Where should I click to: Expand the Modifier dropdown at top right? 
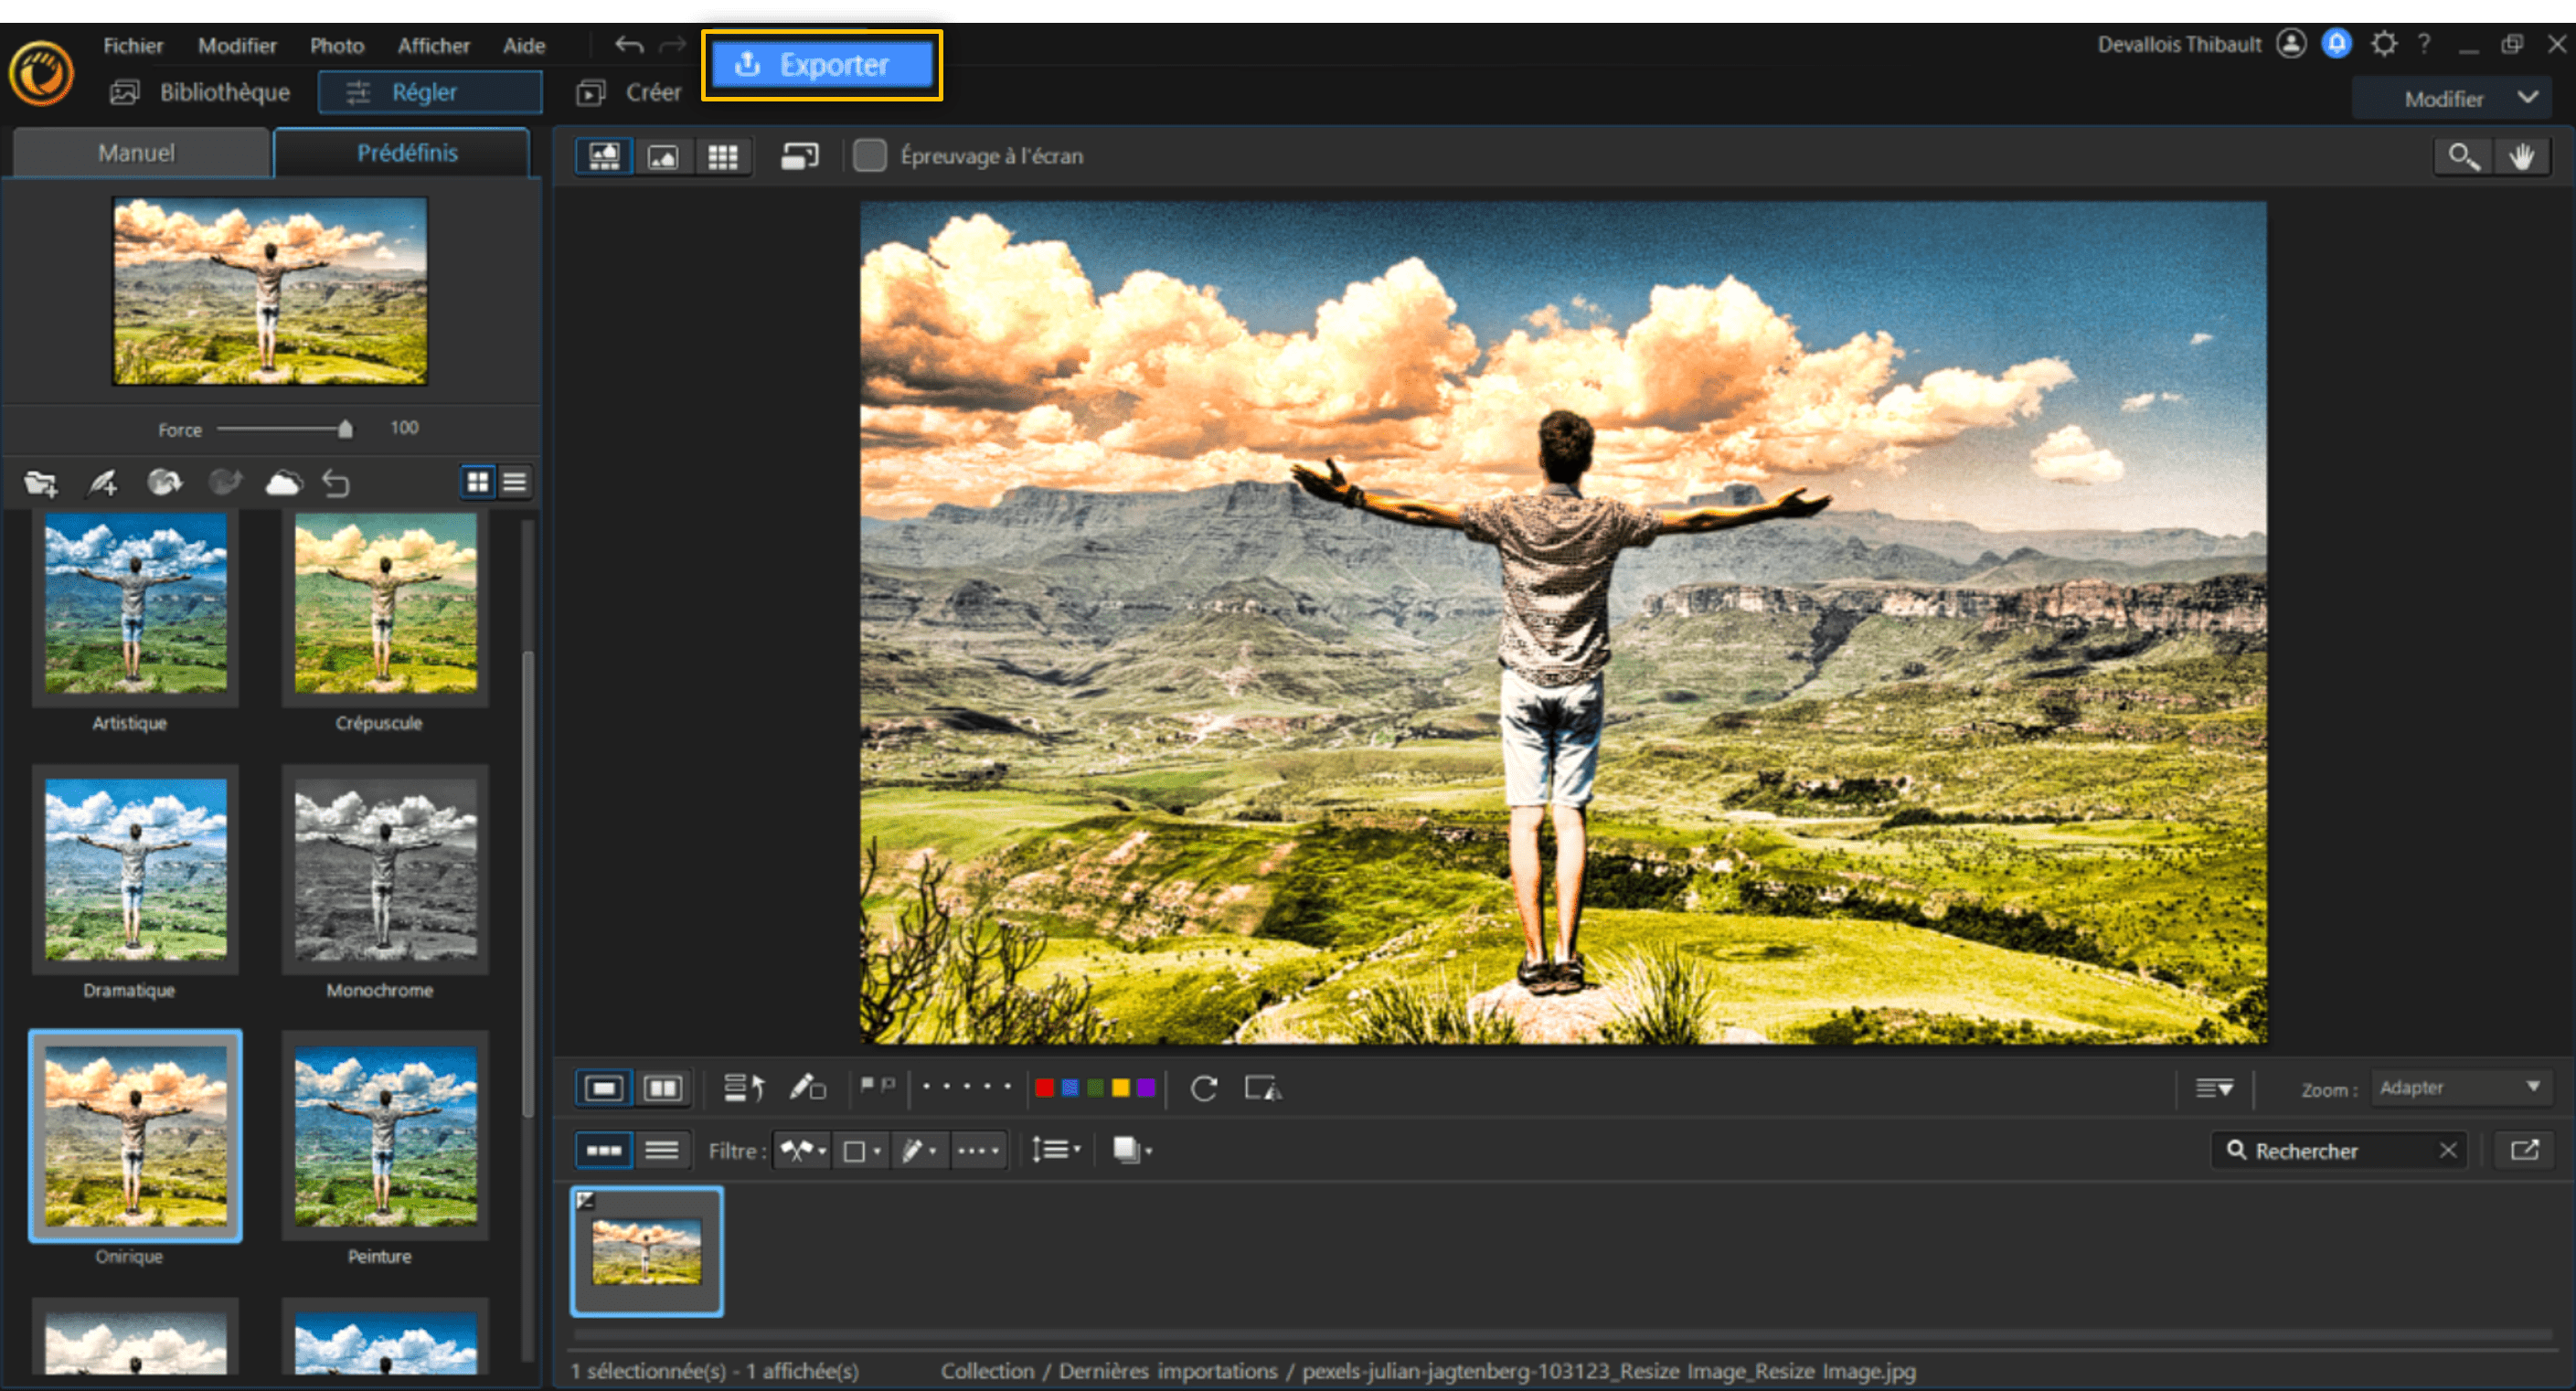point(2452,97)
